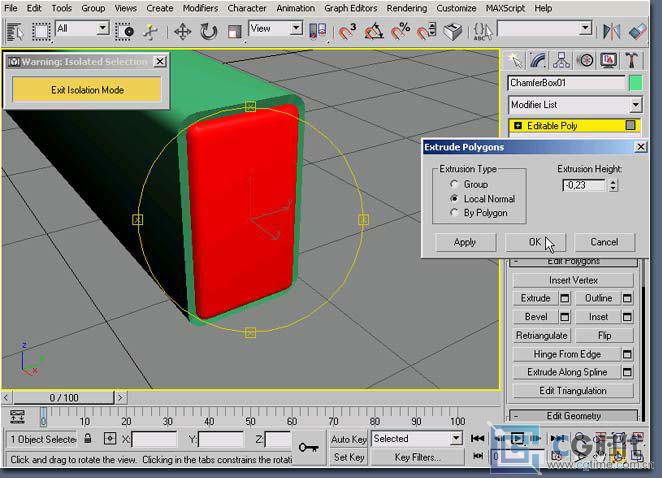Confirm extrusion with OK button
Screen dimensions: 662x478
pyautogui.click(x=535, y=242)
